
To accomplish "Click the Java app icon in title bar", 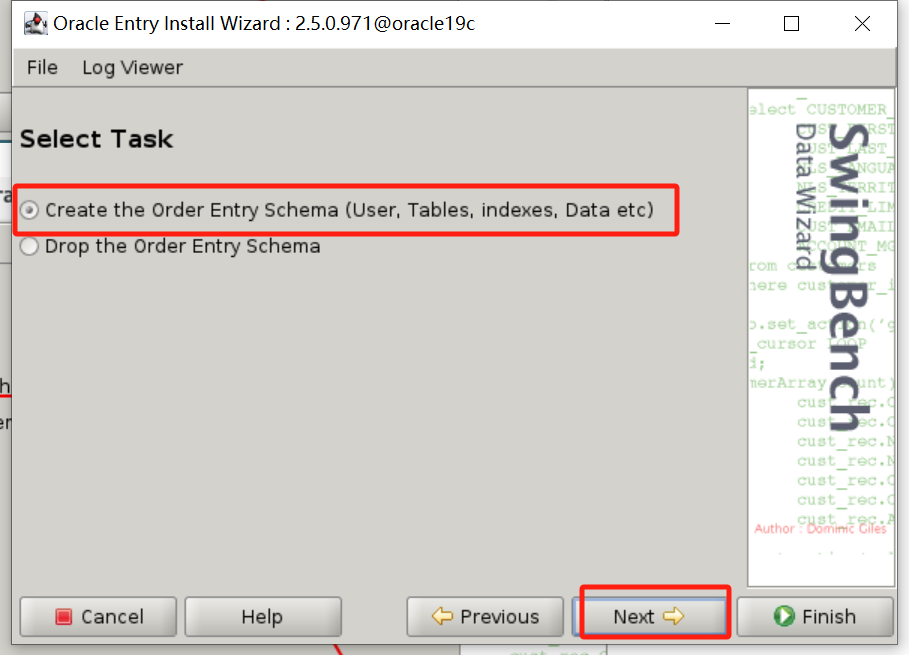I will 35,23.
